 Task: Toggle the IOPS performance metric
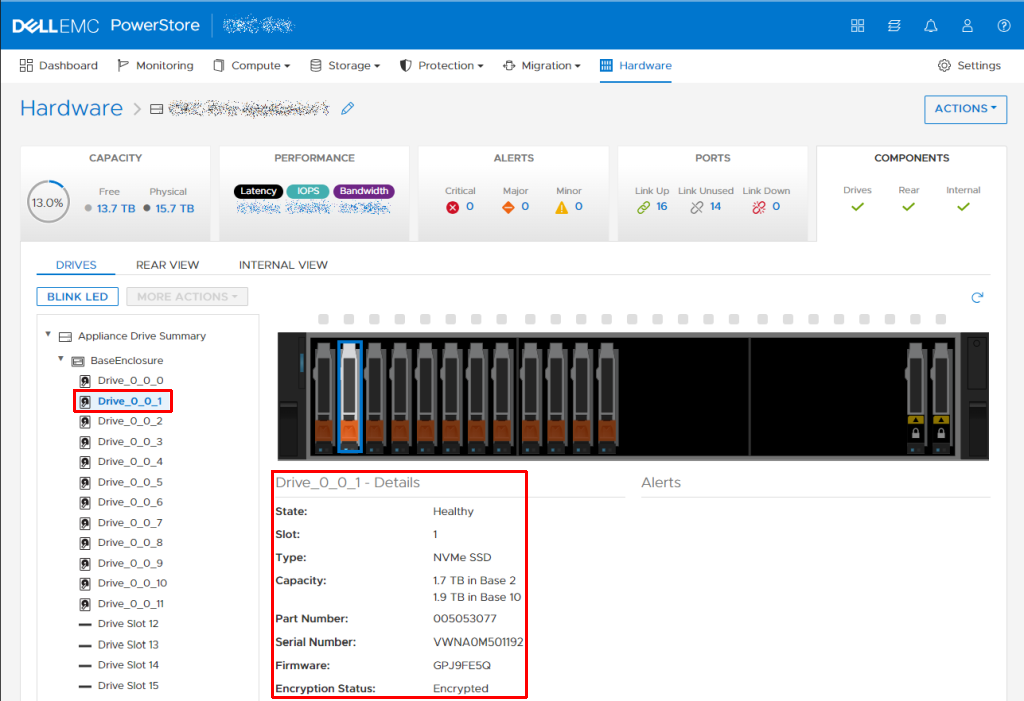[308, 190]
